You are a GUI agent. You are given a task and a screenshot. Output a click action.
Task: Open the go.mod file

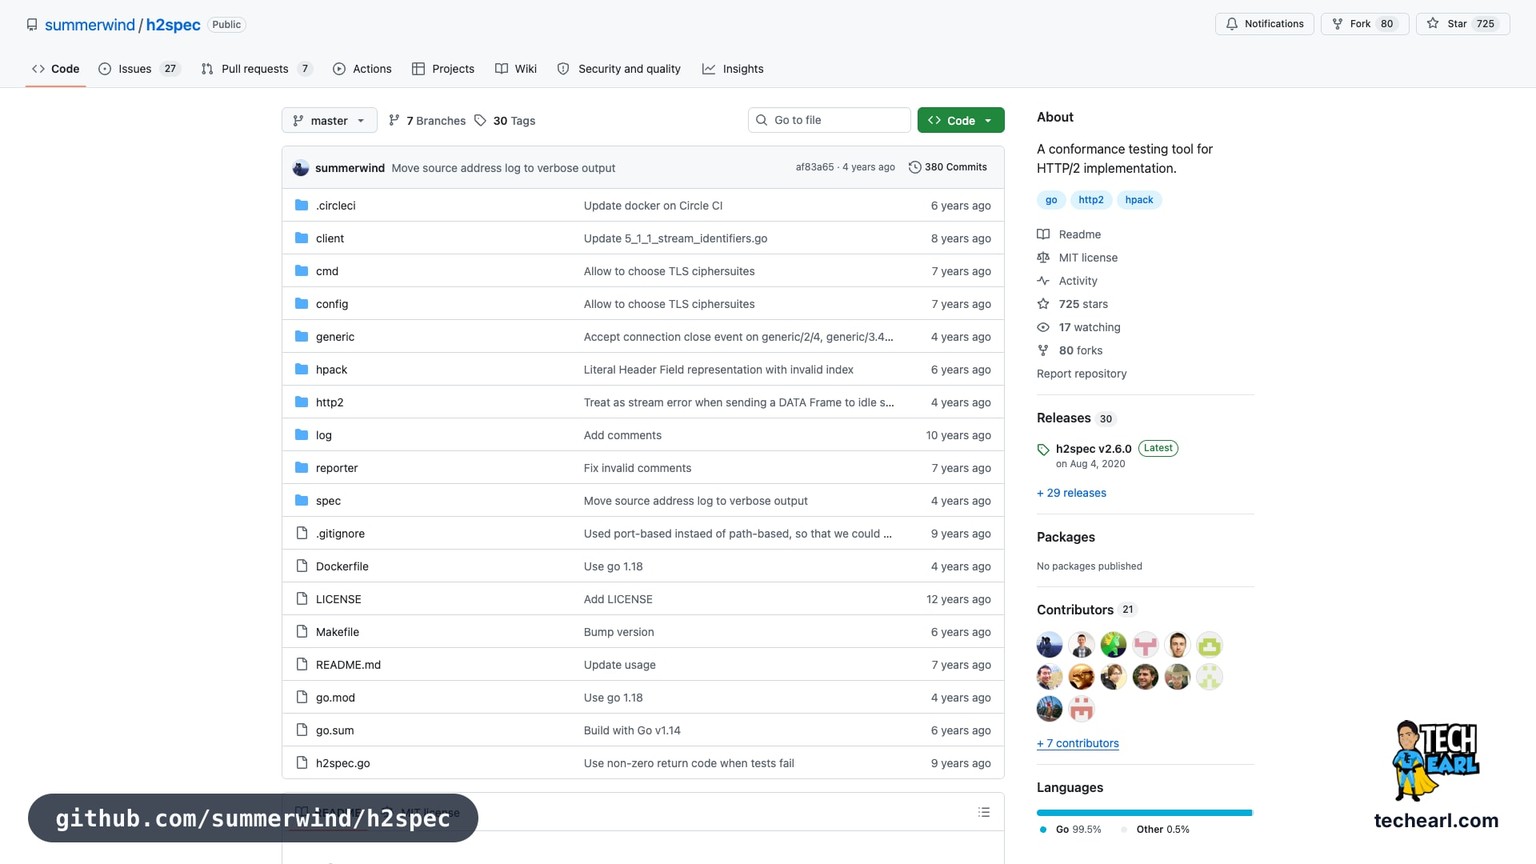pyautogui.click(x=335, y=698)
